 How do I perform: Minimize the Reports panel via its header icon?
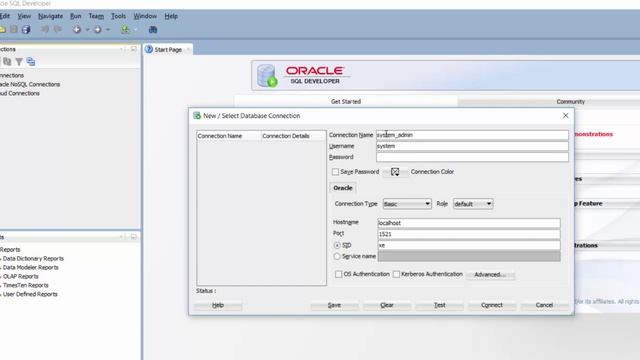(133, 237)
